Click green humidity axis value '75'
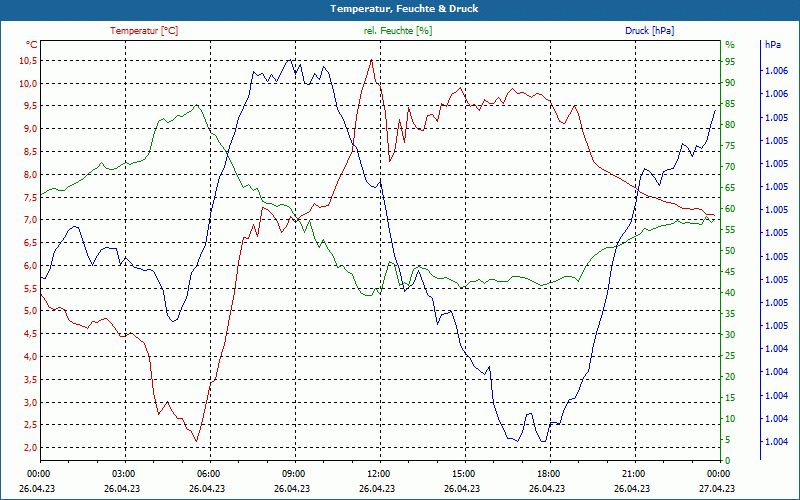The height and width of the screenshot is (500, 800). tap(730, 146)
